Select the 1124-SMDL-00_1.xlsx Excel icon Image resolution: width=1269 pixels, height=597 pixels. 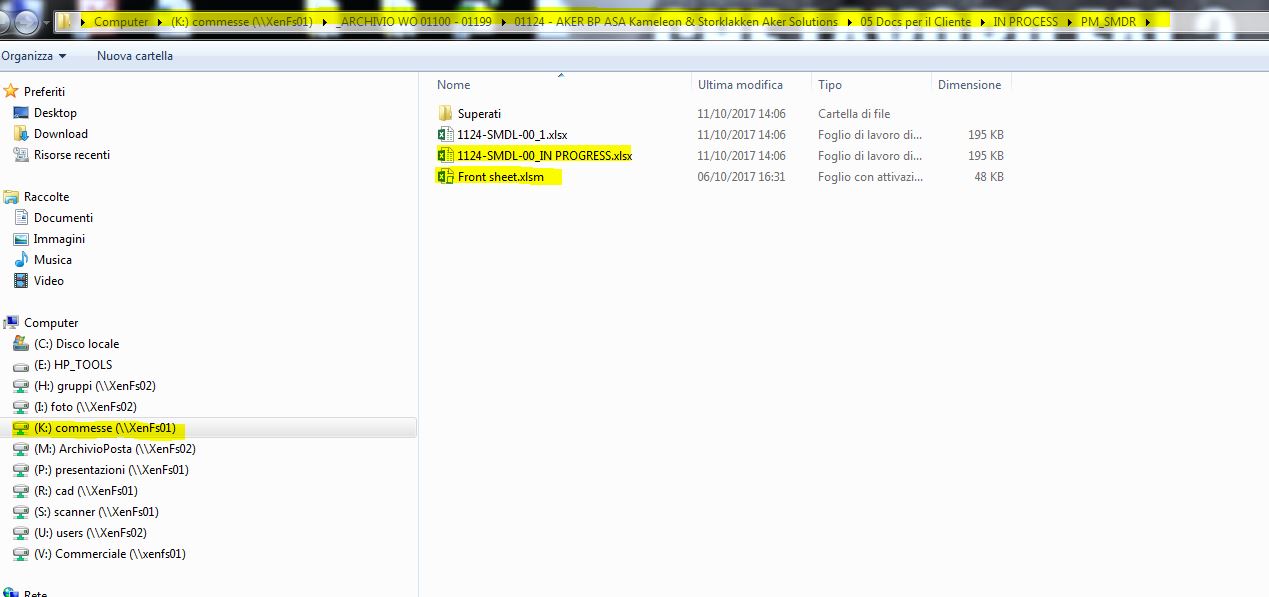[445, 134]
